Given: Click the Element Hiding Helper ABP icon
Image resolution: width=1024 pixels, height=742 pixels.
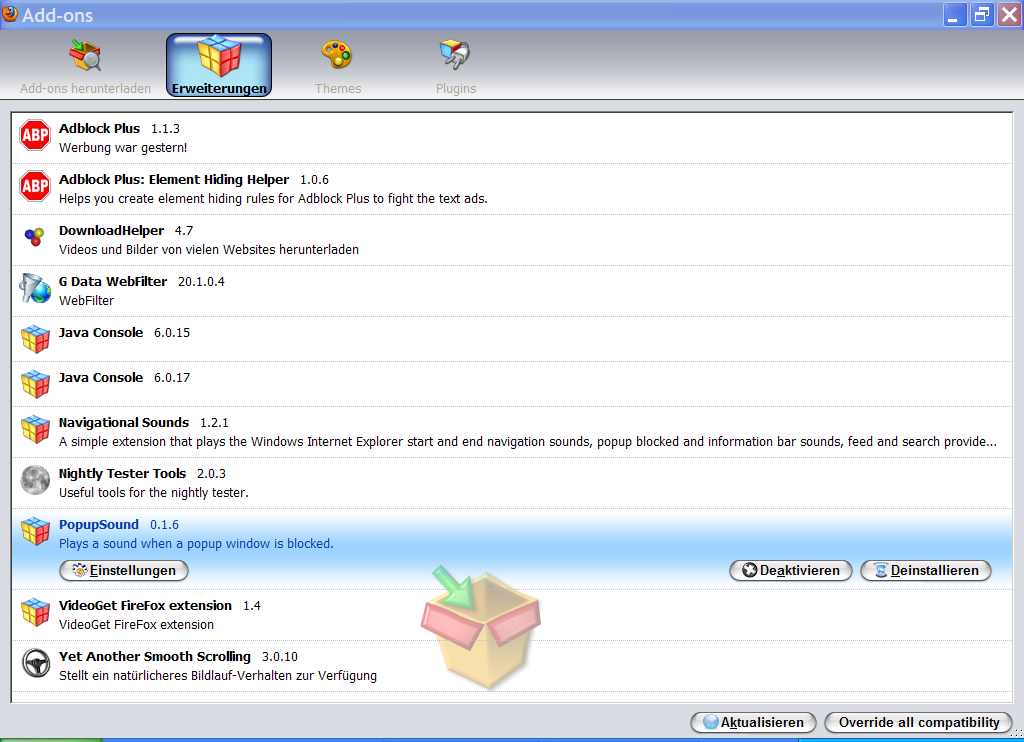Looking at the screenshot, I should [35, 186].
